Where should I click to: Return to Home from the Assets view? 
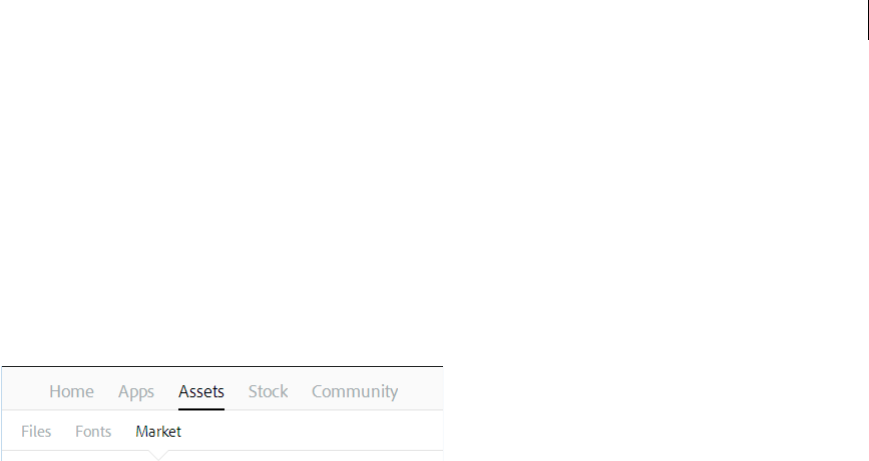coord(71,392)
